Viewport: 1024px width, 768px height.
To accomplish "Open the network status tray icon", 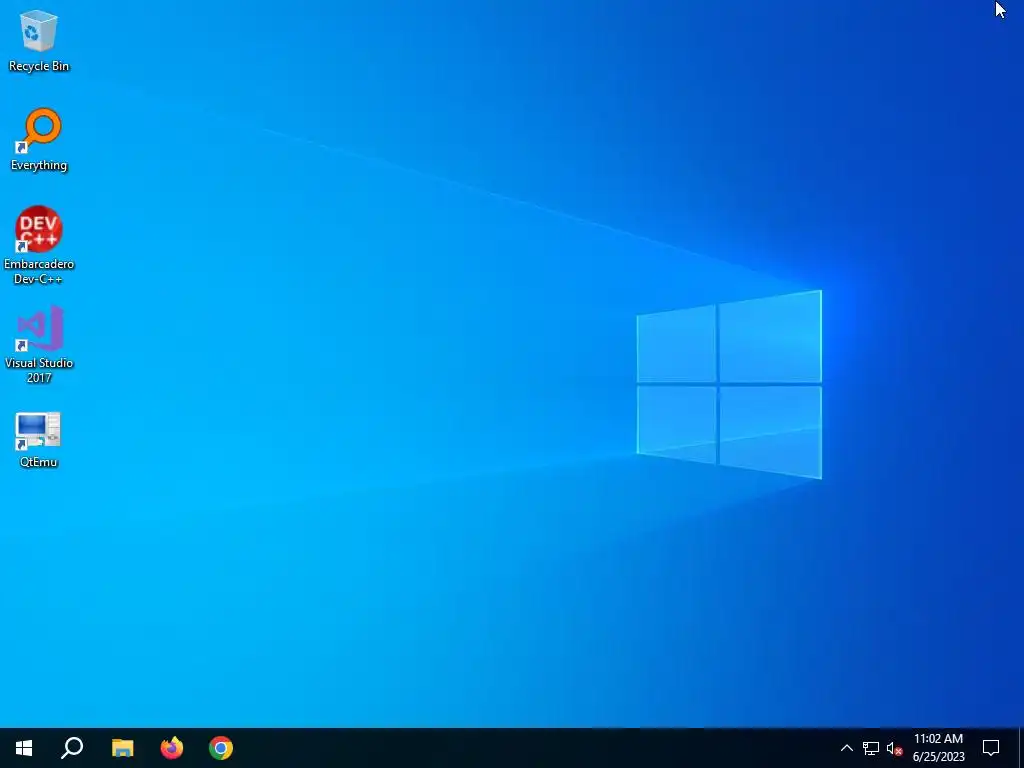I will (871, 748).
